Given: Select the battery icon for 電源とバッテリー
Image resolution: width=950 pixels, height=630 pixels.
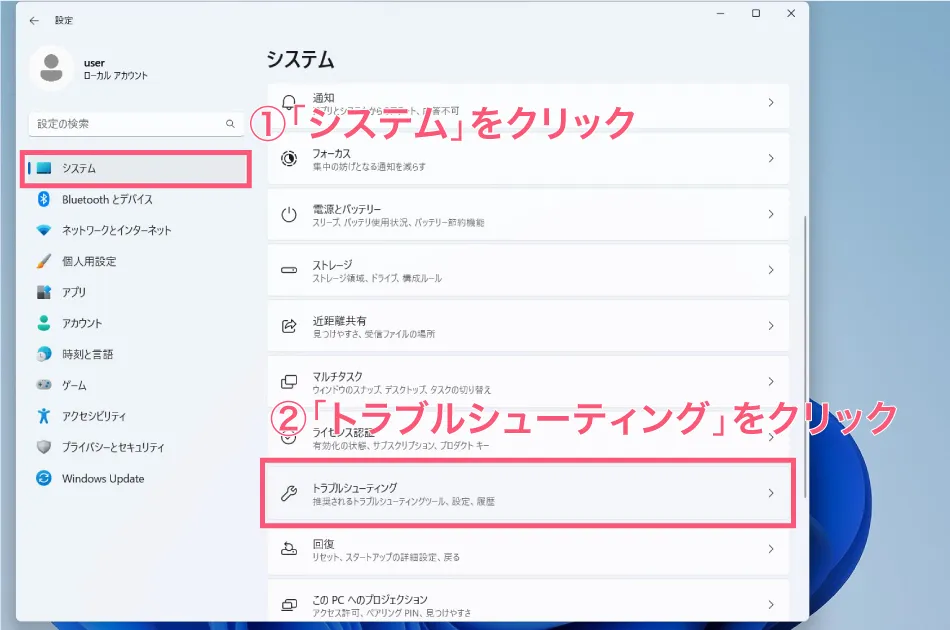Looking at the screenshot, I should click(290, 214).
